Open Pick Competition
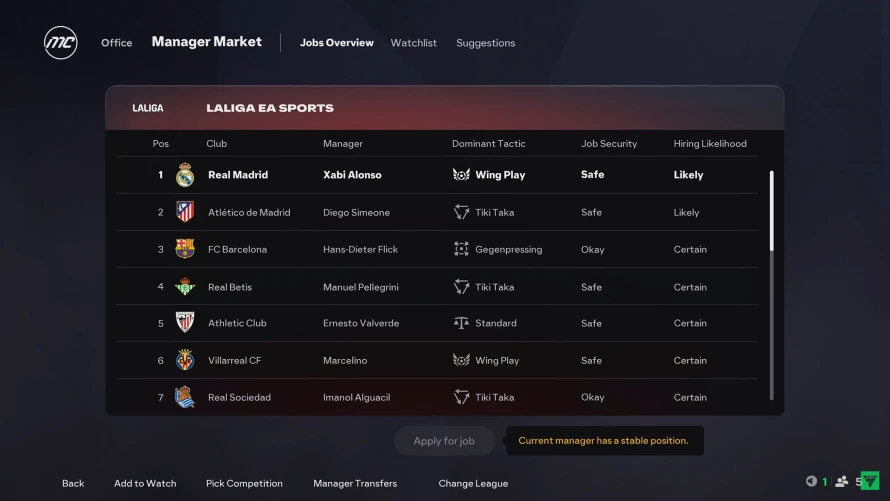 pyautogui.click(x=244, y=483)
